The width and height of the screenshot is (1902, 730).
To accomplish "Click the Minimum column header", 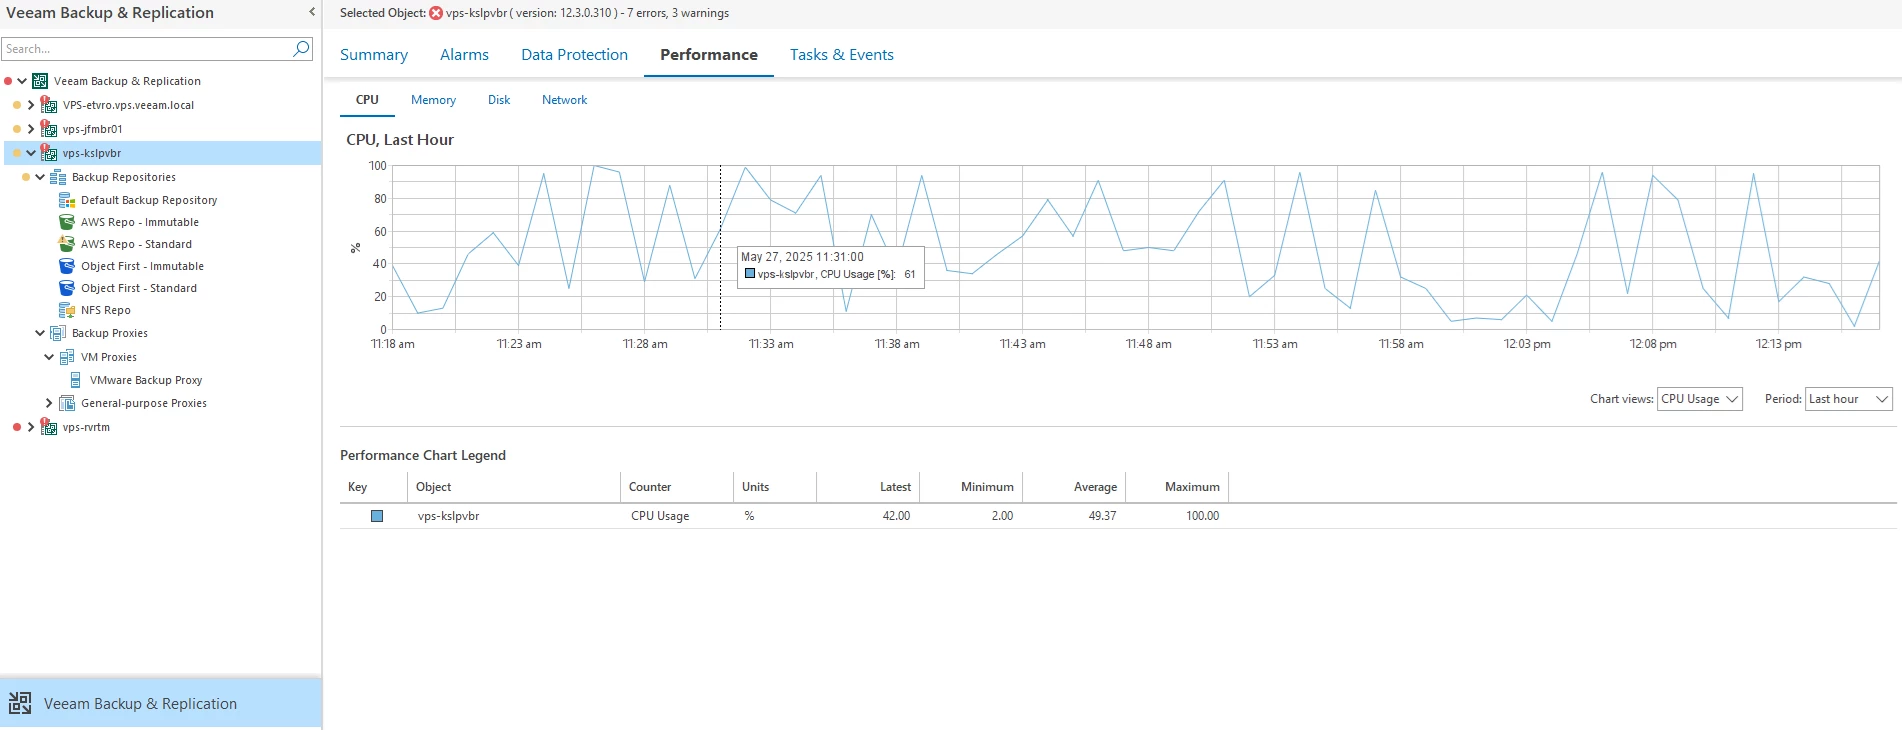I will point(971,487).
